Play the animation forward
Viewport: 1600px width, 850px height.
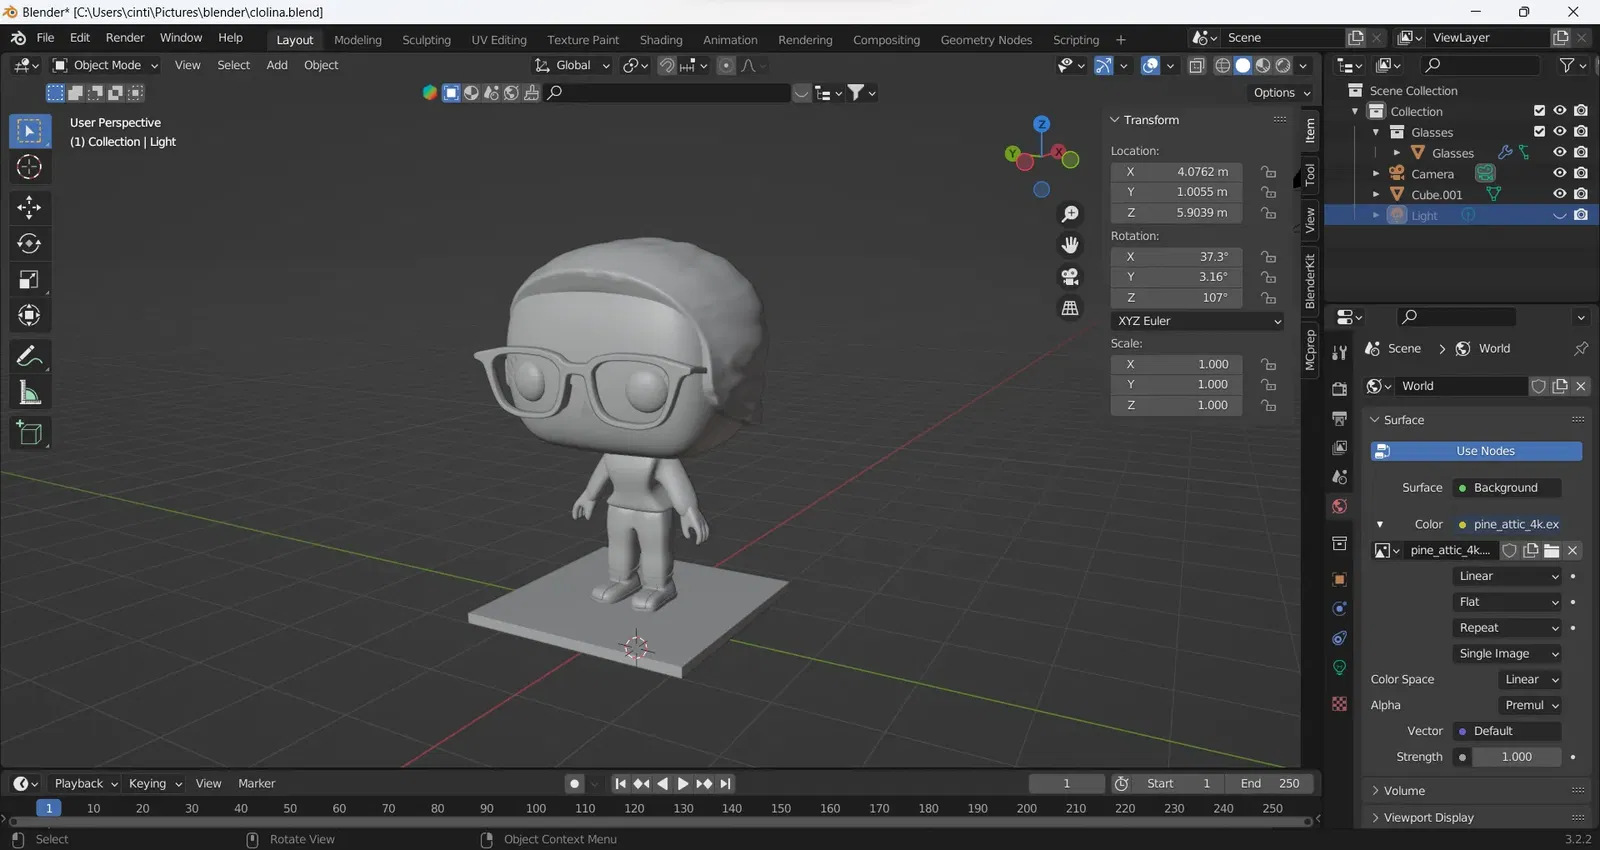[683, 784]
